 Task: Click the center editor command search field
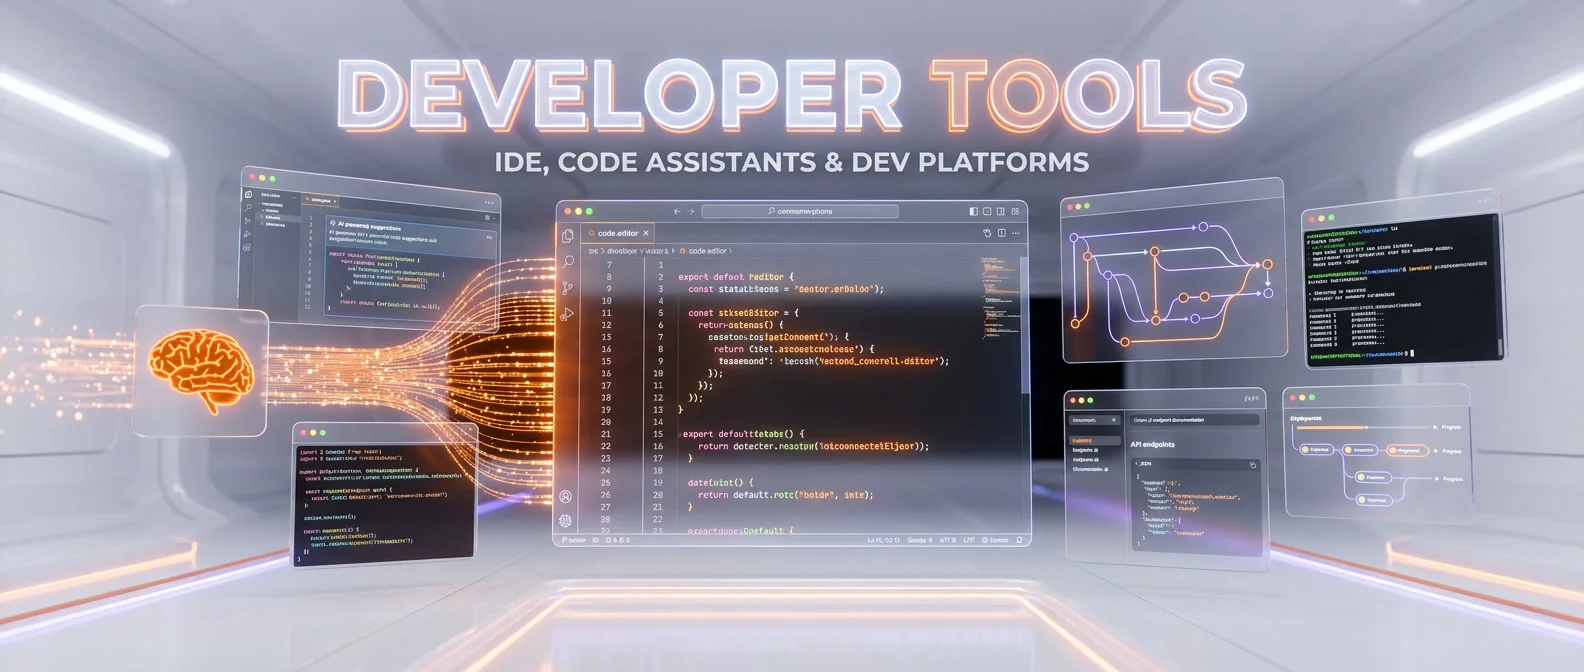800,211
